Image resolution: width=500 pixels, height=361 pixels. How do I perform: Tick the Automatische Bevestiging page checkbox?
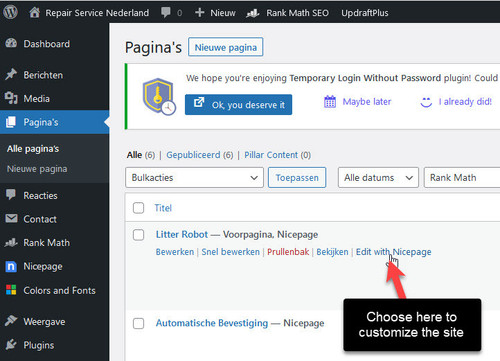click(x=138, y=323)
